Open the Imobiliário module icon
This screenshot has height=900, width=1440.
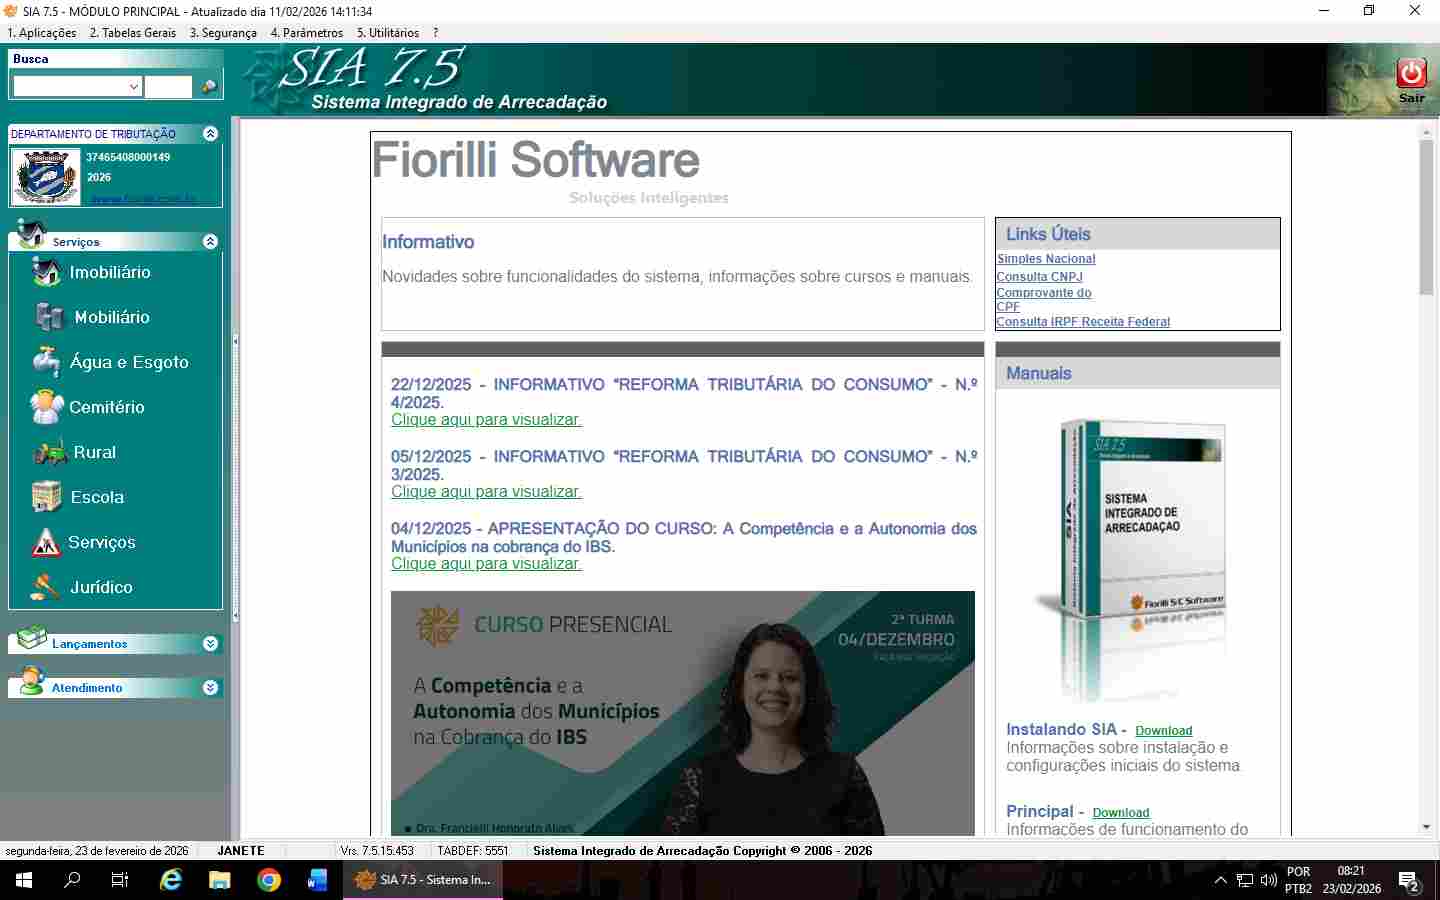coord(46,272)
